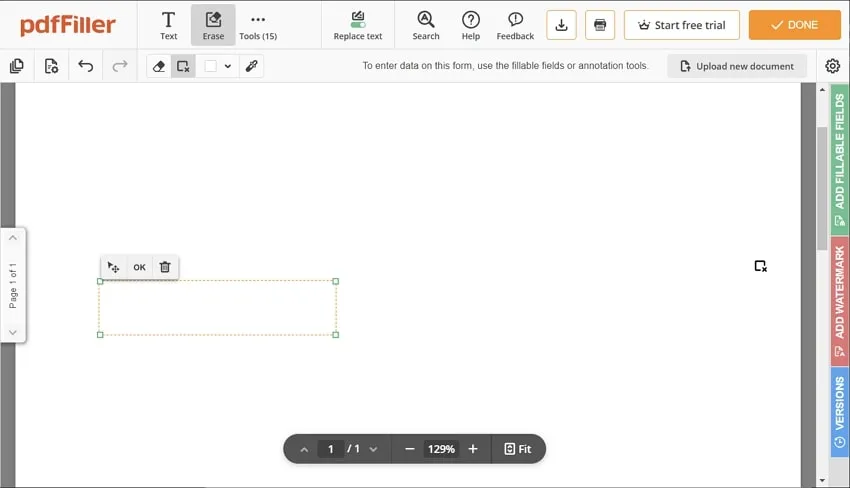Confirm the erase box with OK

pyautogui.click(x=139, y=267)
